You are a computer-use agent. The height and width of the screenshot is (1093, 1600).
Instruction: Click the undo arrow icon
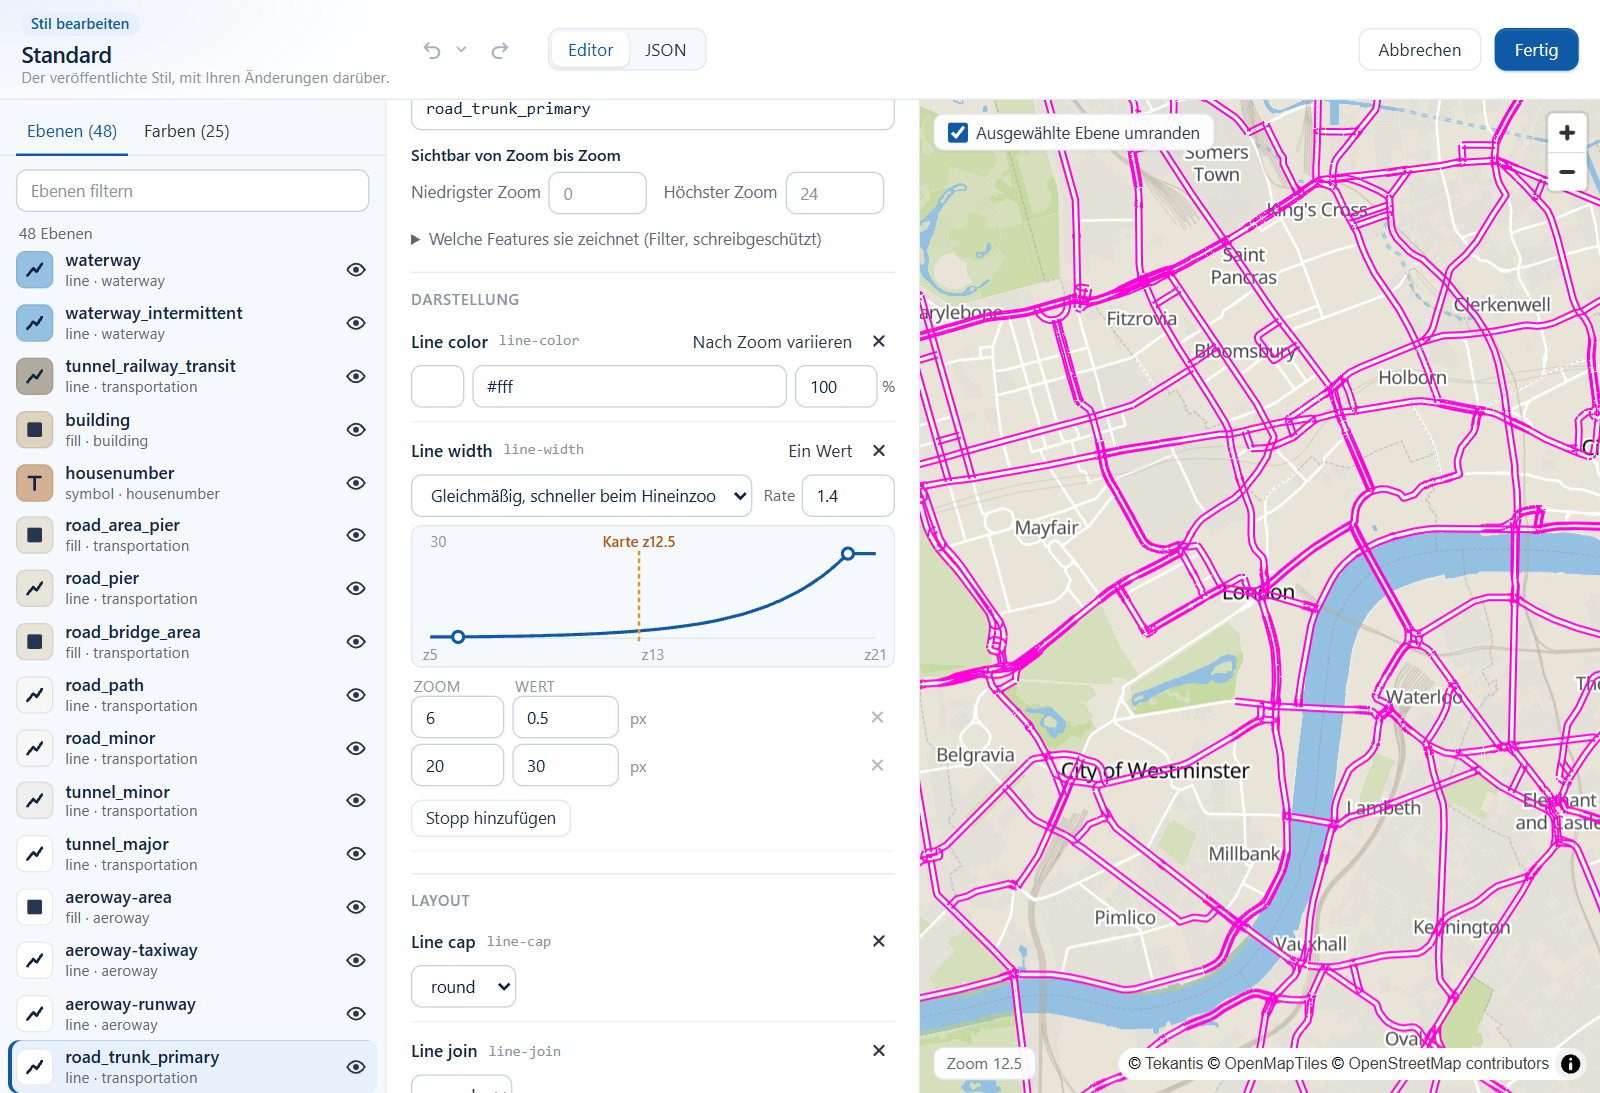click(x=432, y=50)
